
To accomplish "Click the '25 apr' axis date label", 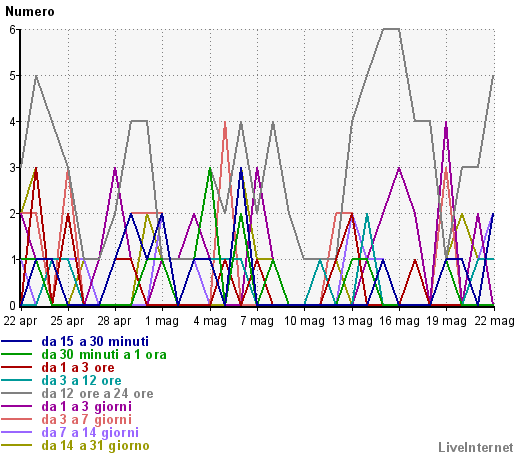I will point(67,321).
